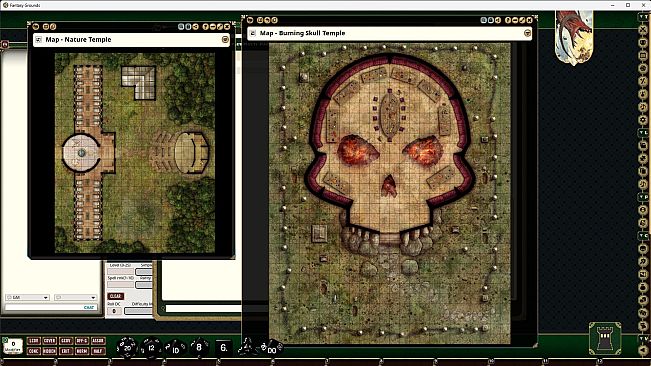Click the second icon in Nature Temple left toolbar

click(x=46, y=27)
